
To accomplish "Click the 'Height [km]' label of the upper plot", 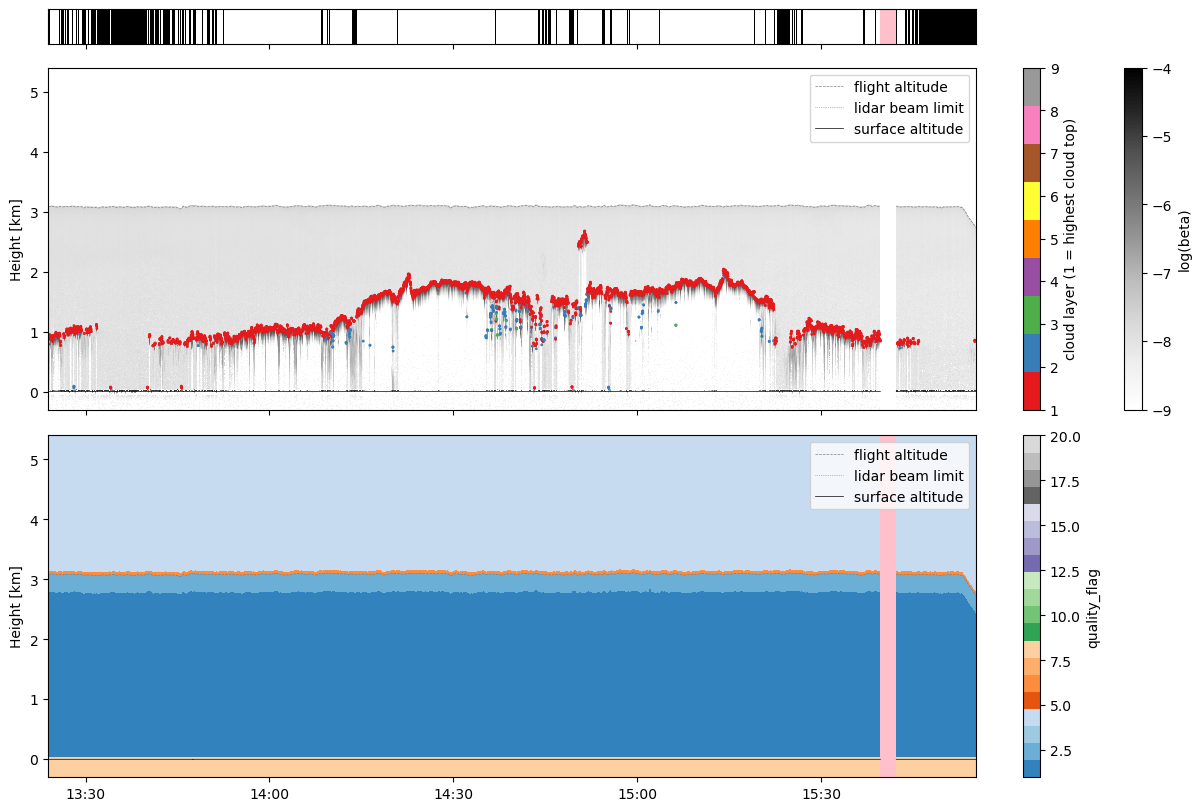I will coord(17,239).
